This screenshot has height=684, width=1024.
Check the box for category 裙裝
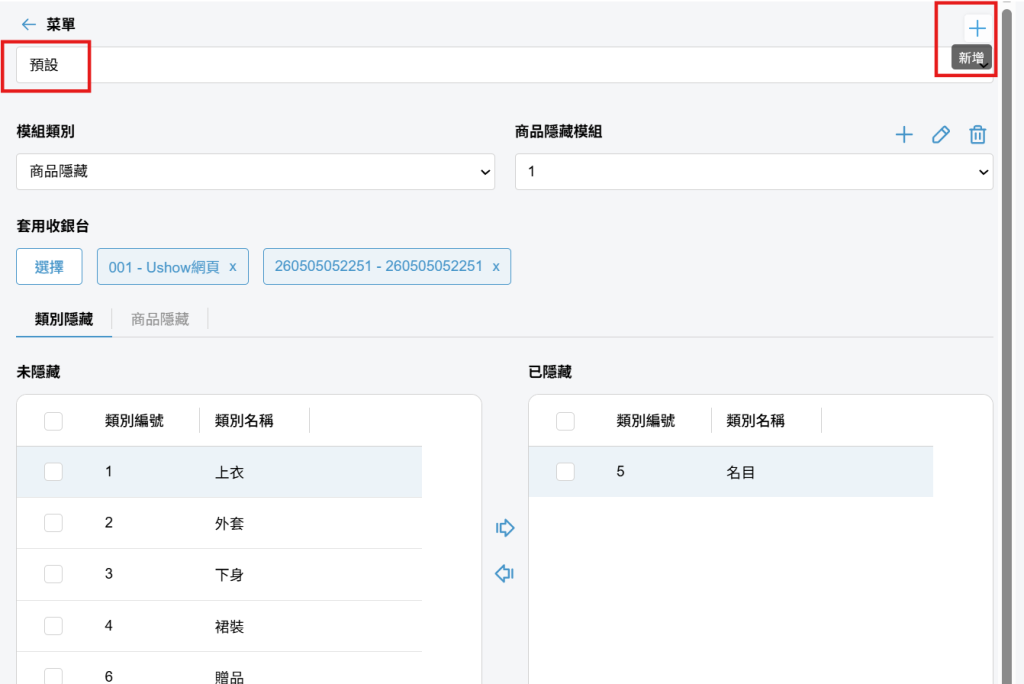(x=54, y=626)
